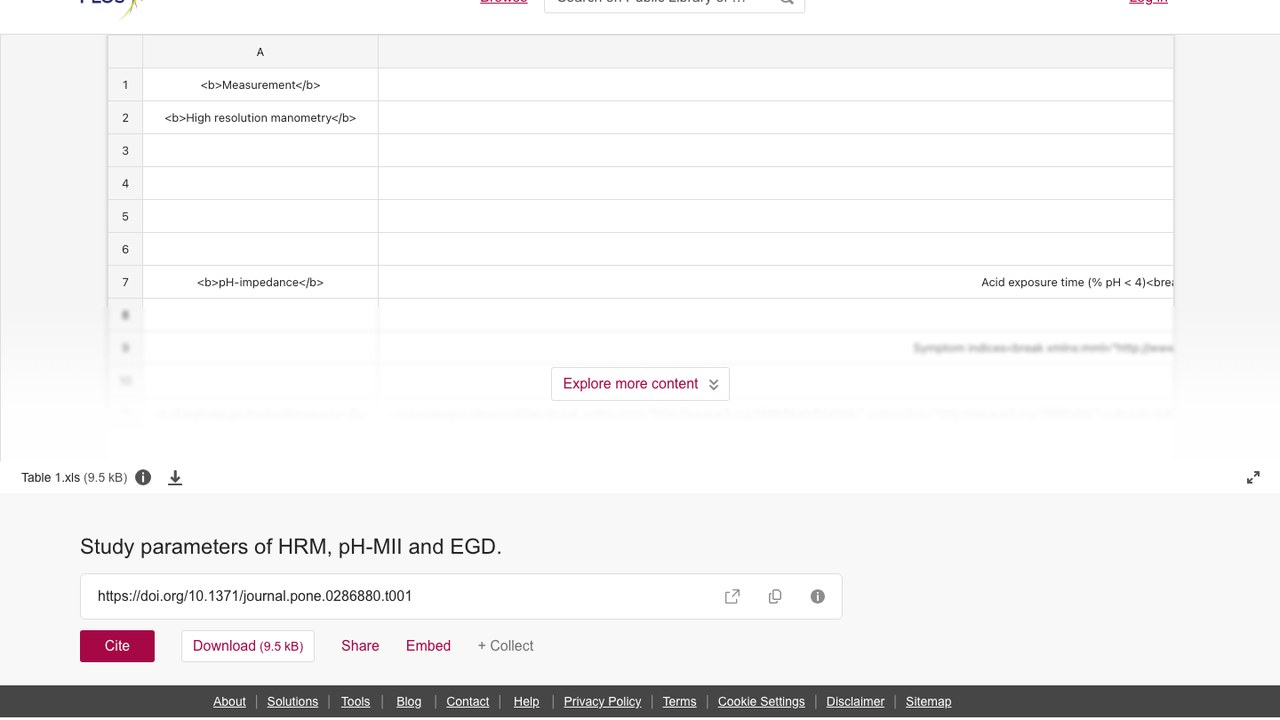Click the download arrow icon beside Table 1.xls

(175, 478)
